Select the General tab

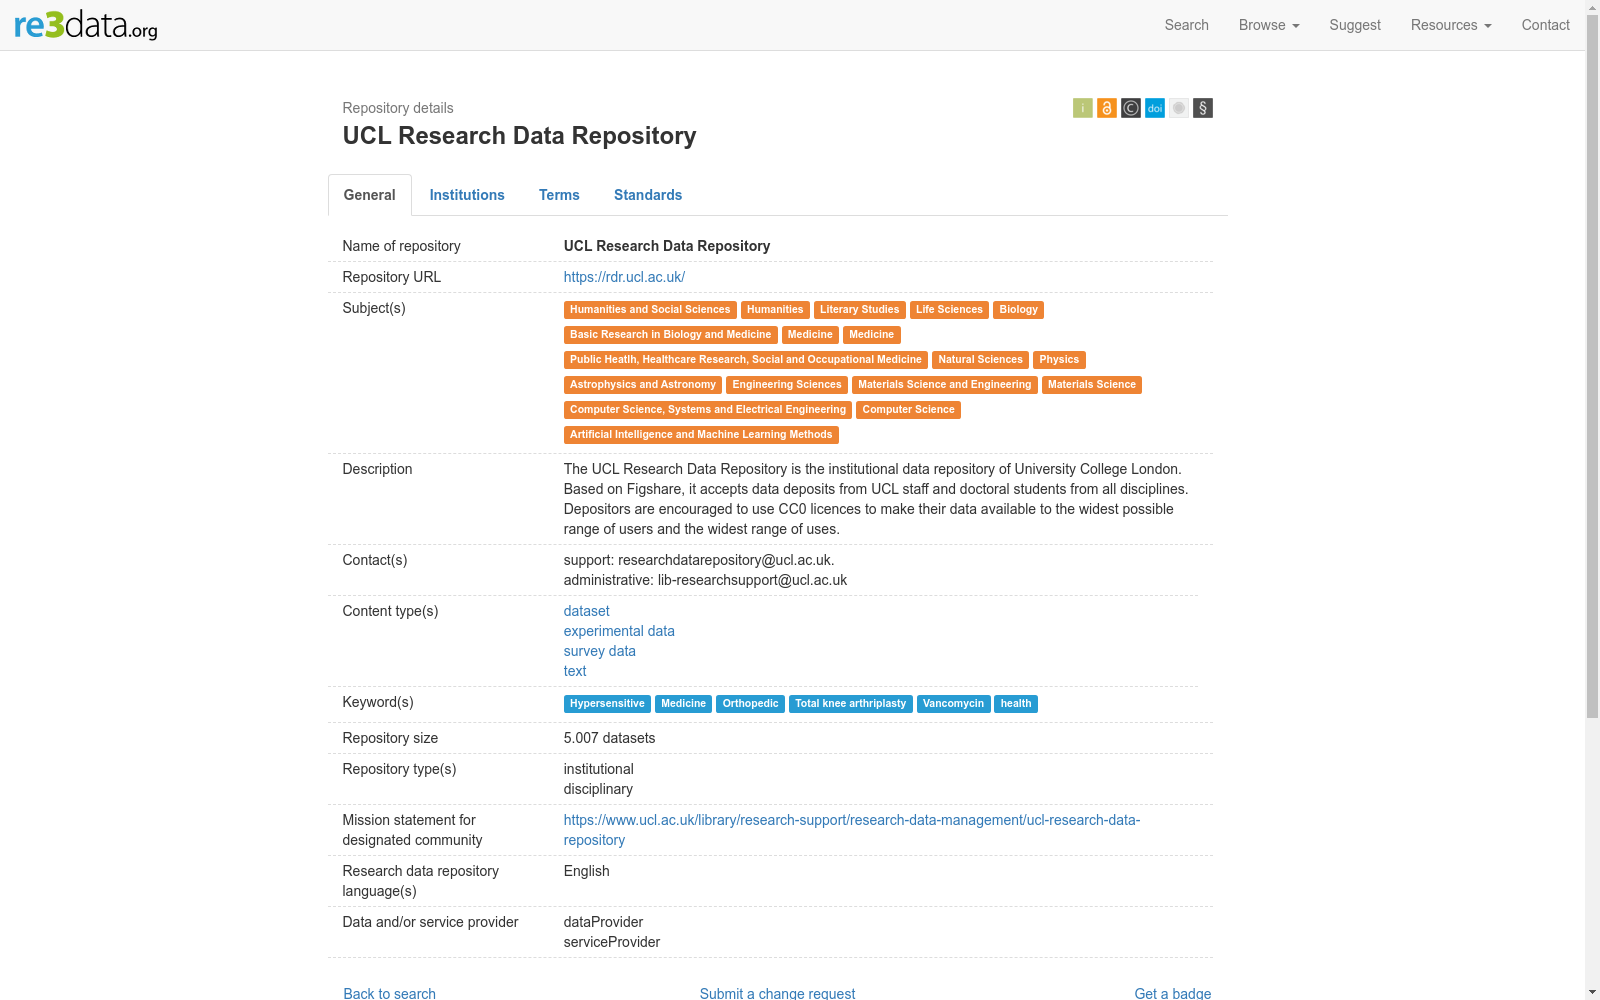(370, 195)
